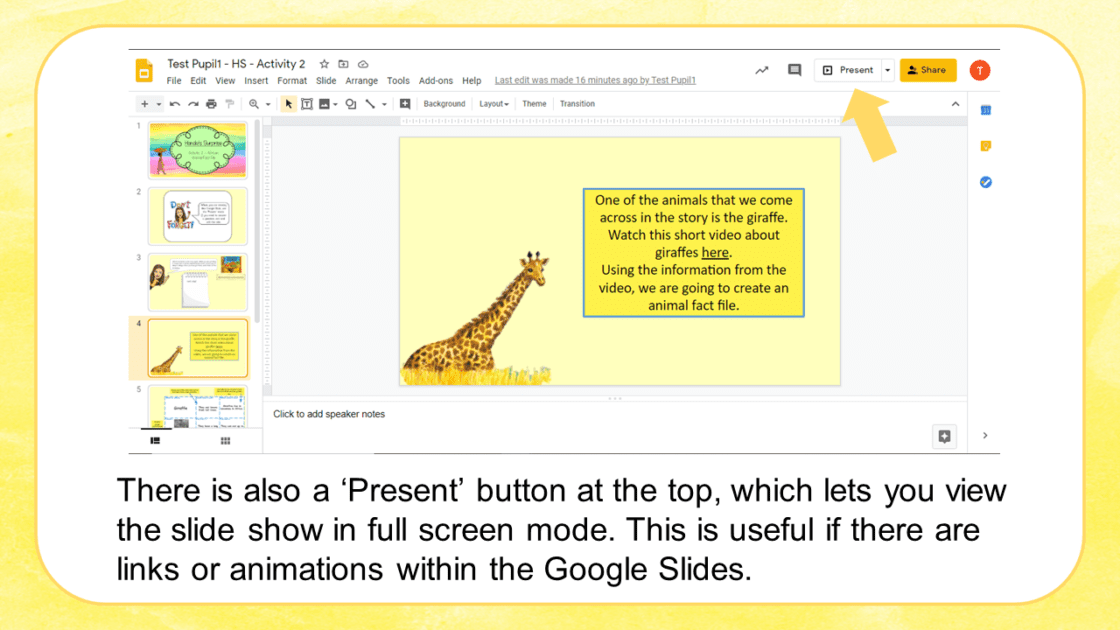Collapse the toolbar with the up chevron
1120x630 pixels.
coord(955,104)
